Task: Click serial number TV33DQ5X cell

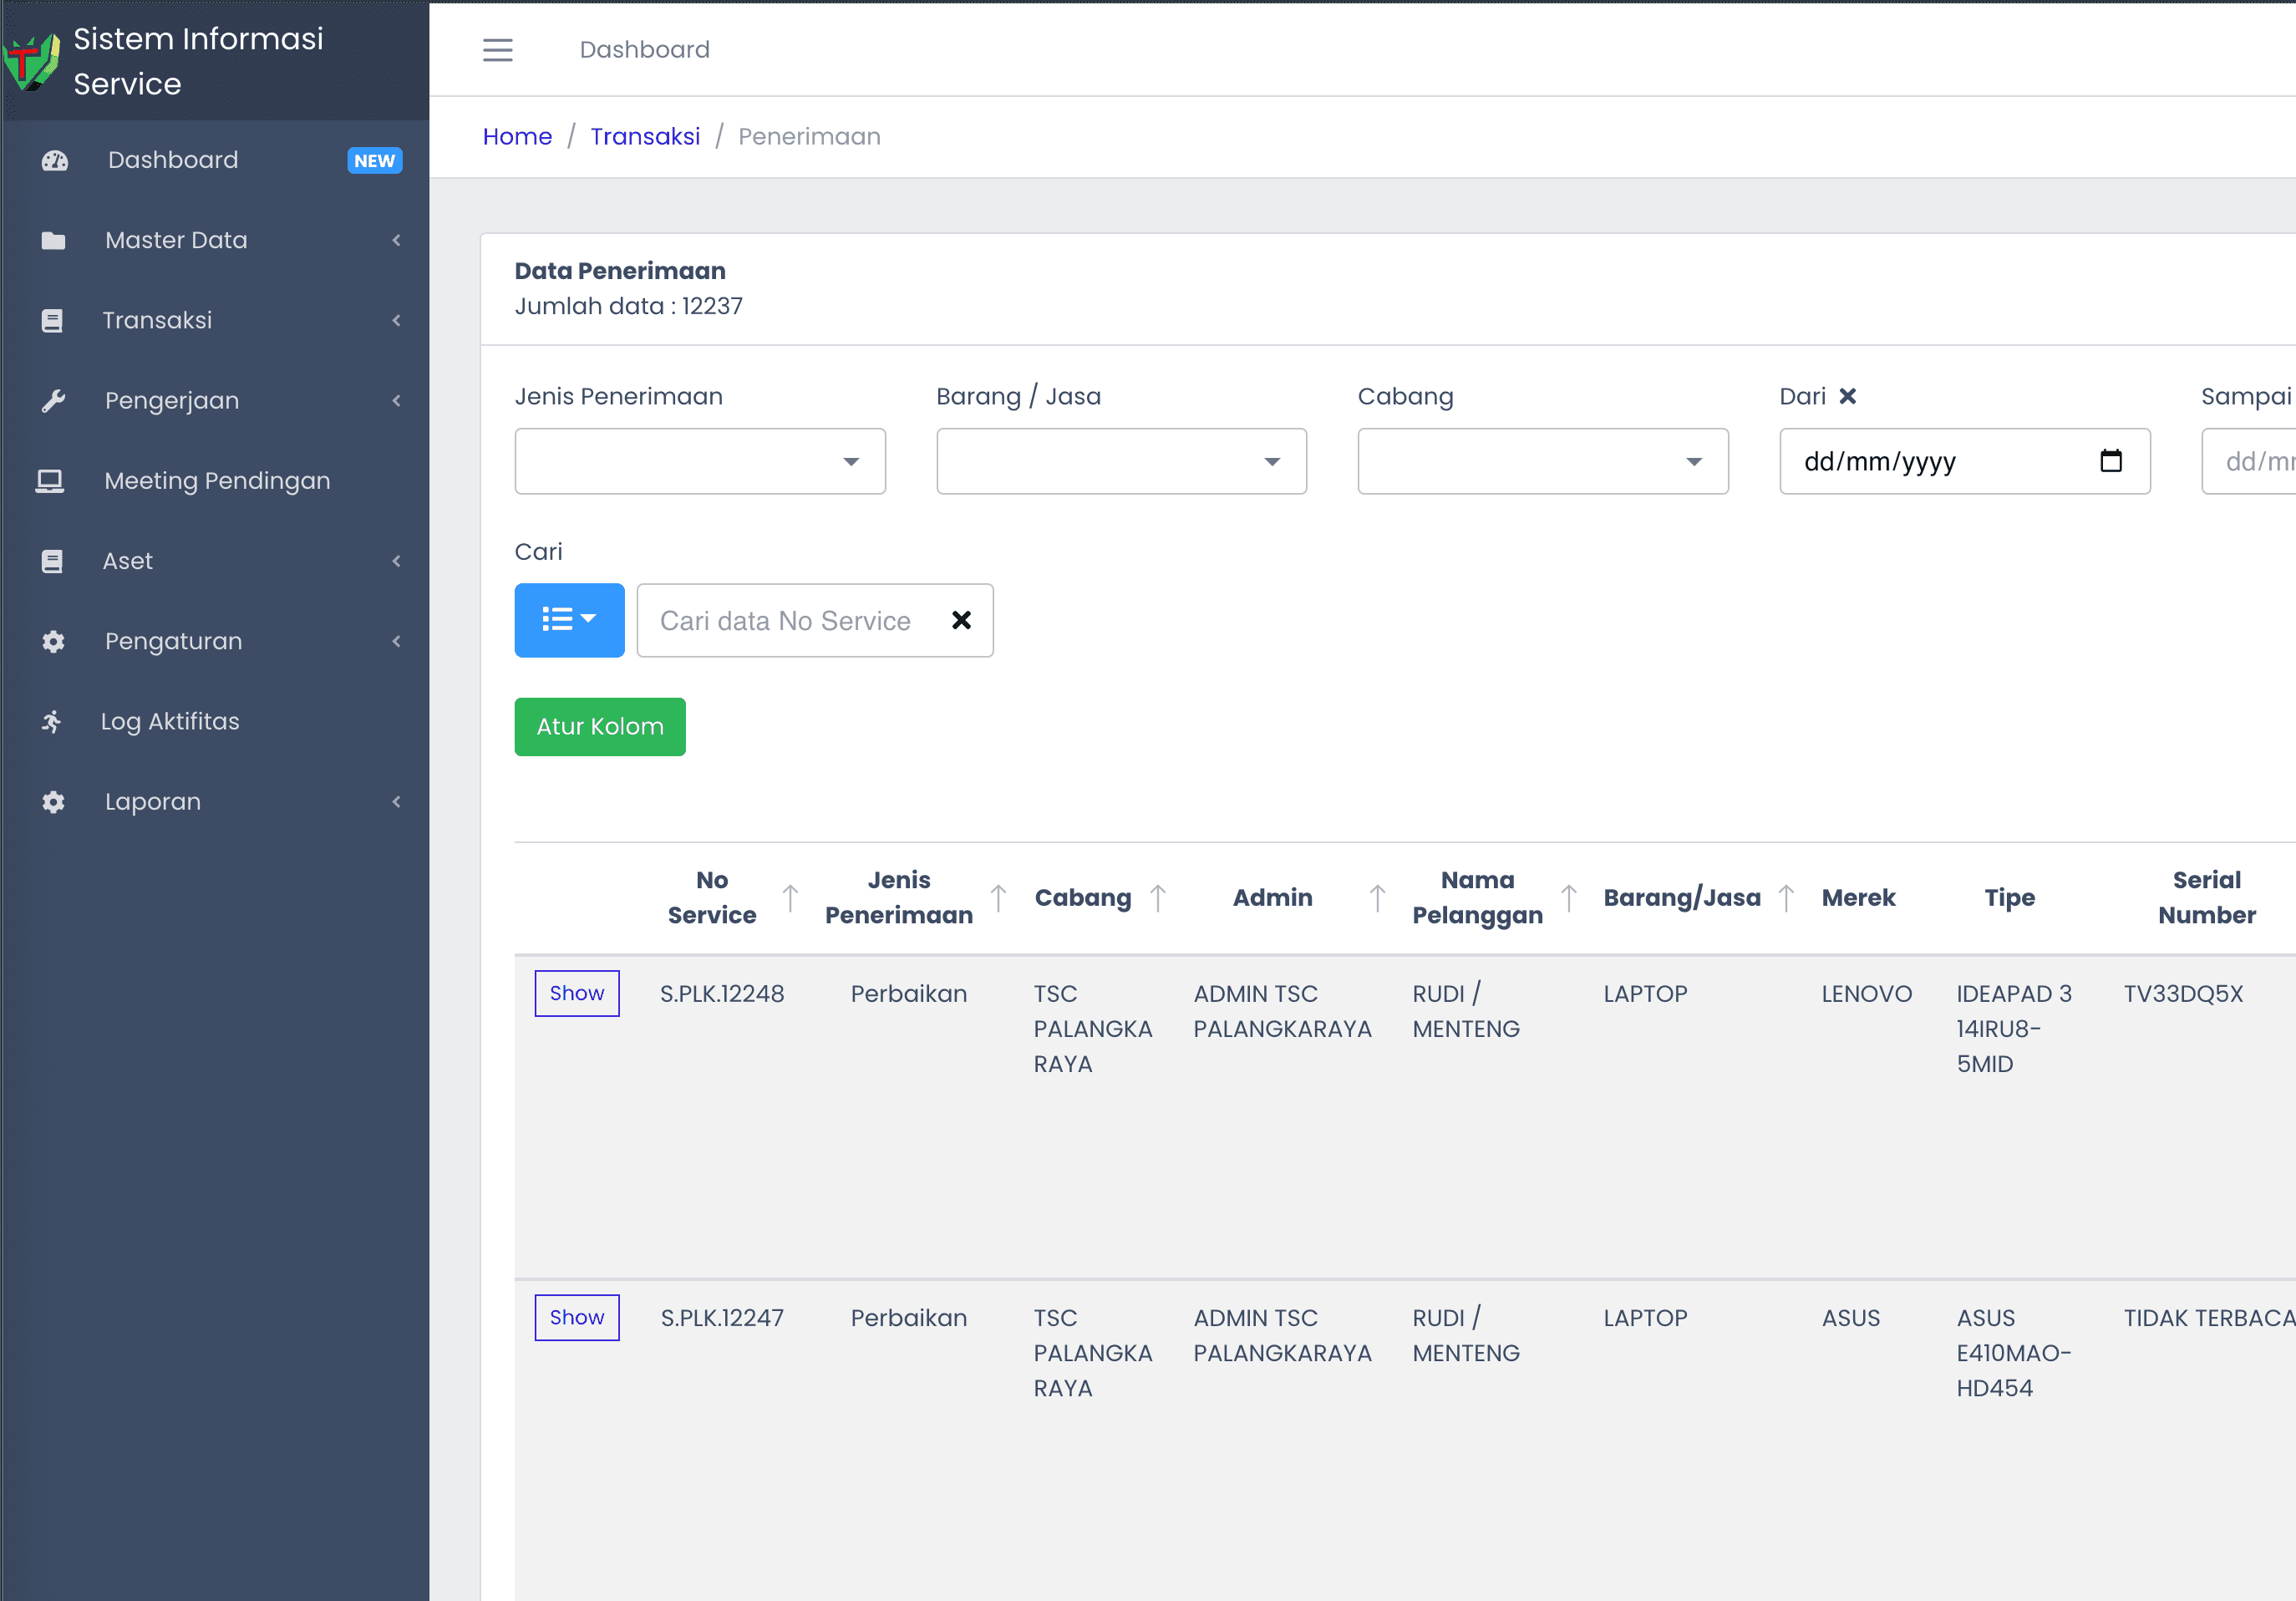Action: tap(2184, 993)
